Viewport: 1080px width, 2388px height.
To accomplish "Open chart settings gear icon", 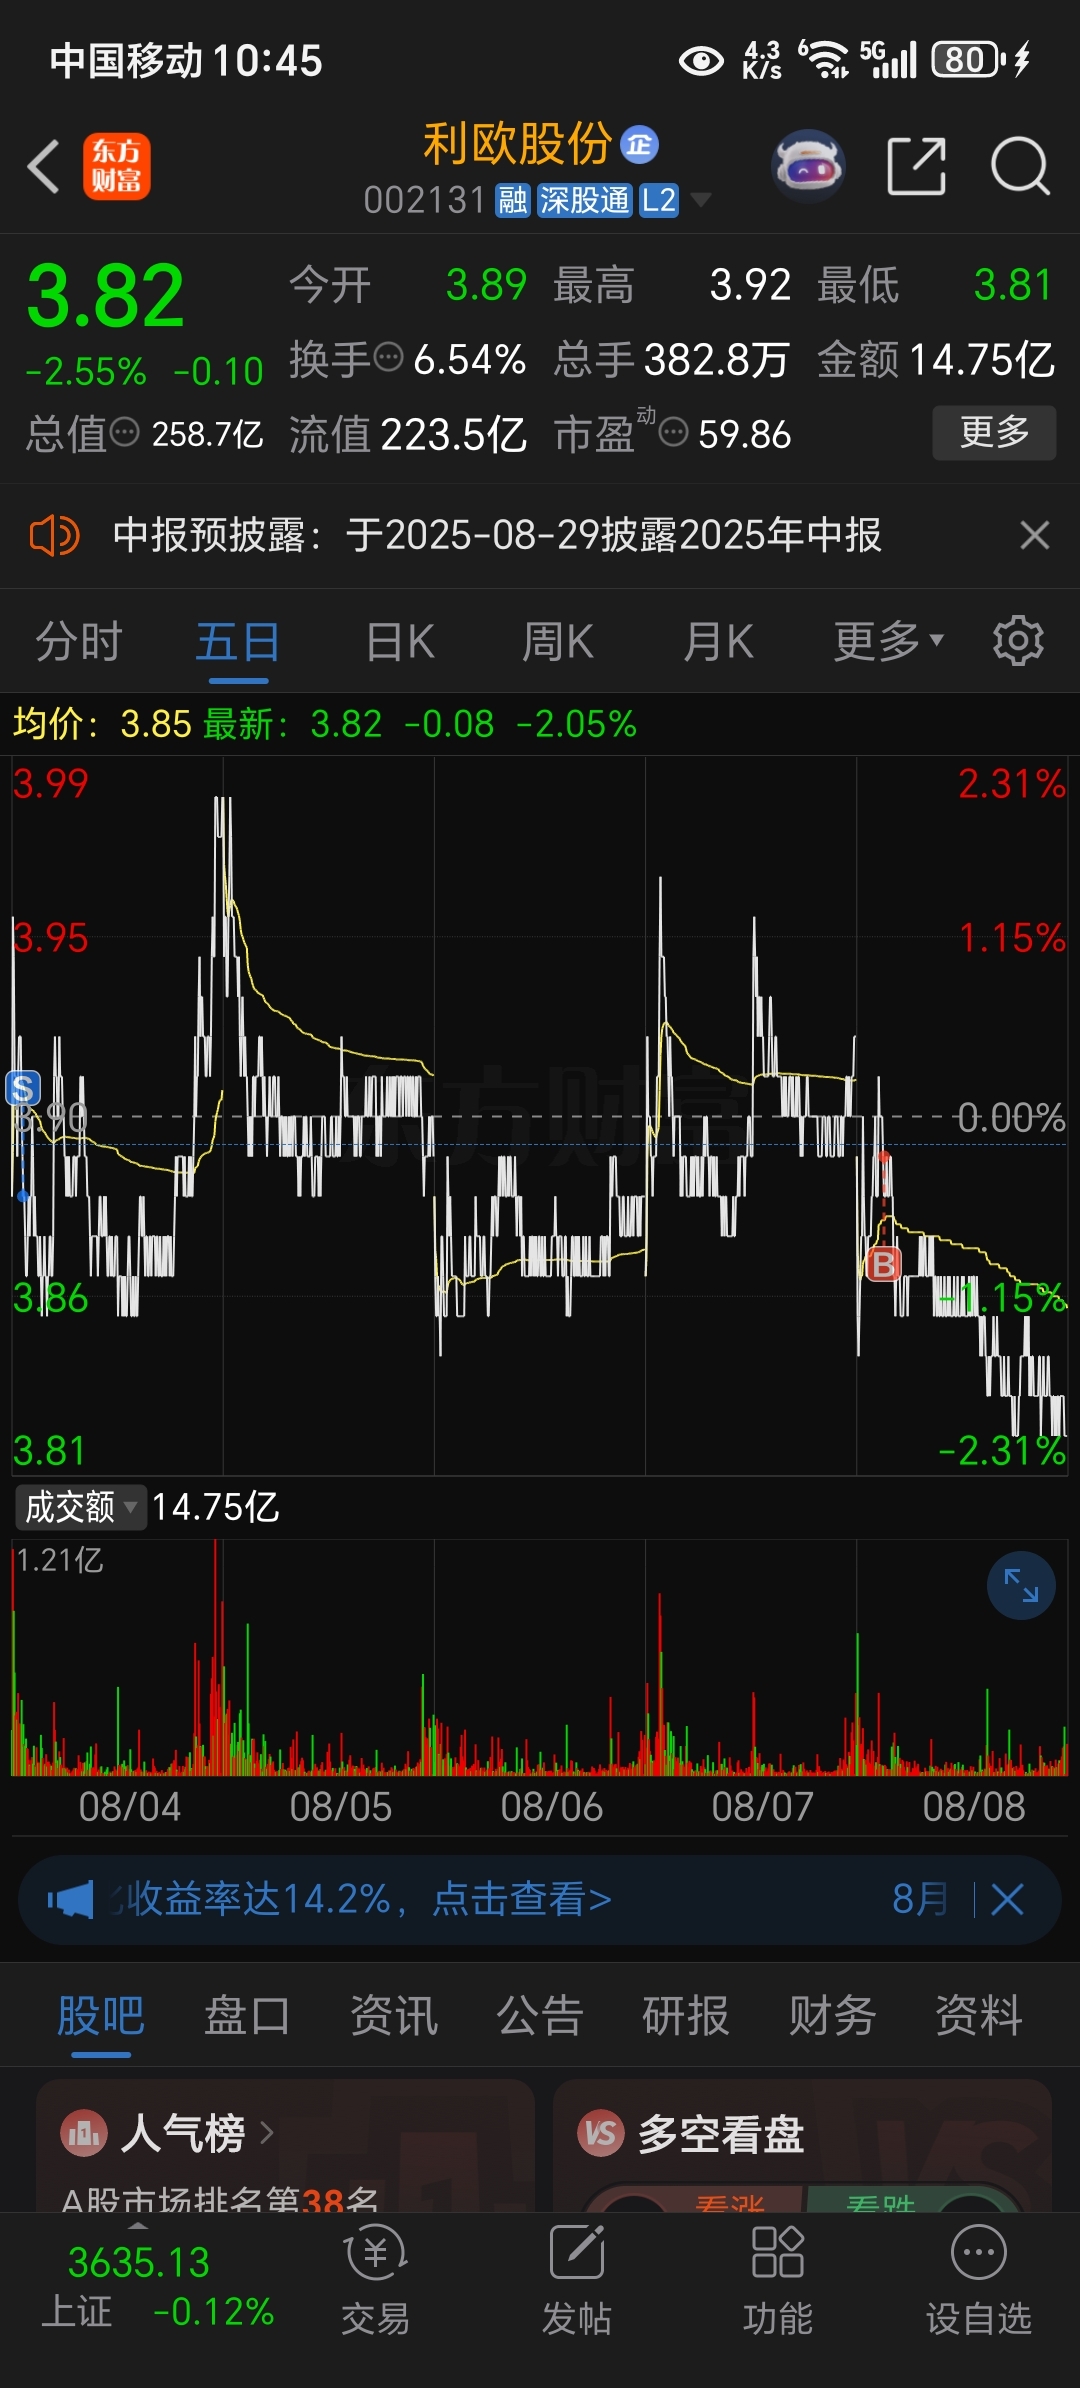I will [1018, 641].
